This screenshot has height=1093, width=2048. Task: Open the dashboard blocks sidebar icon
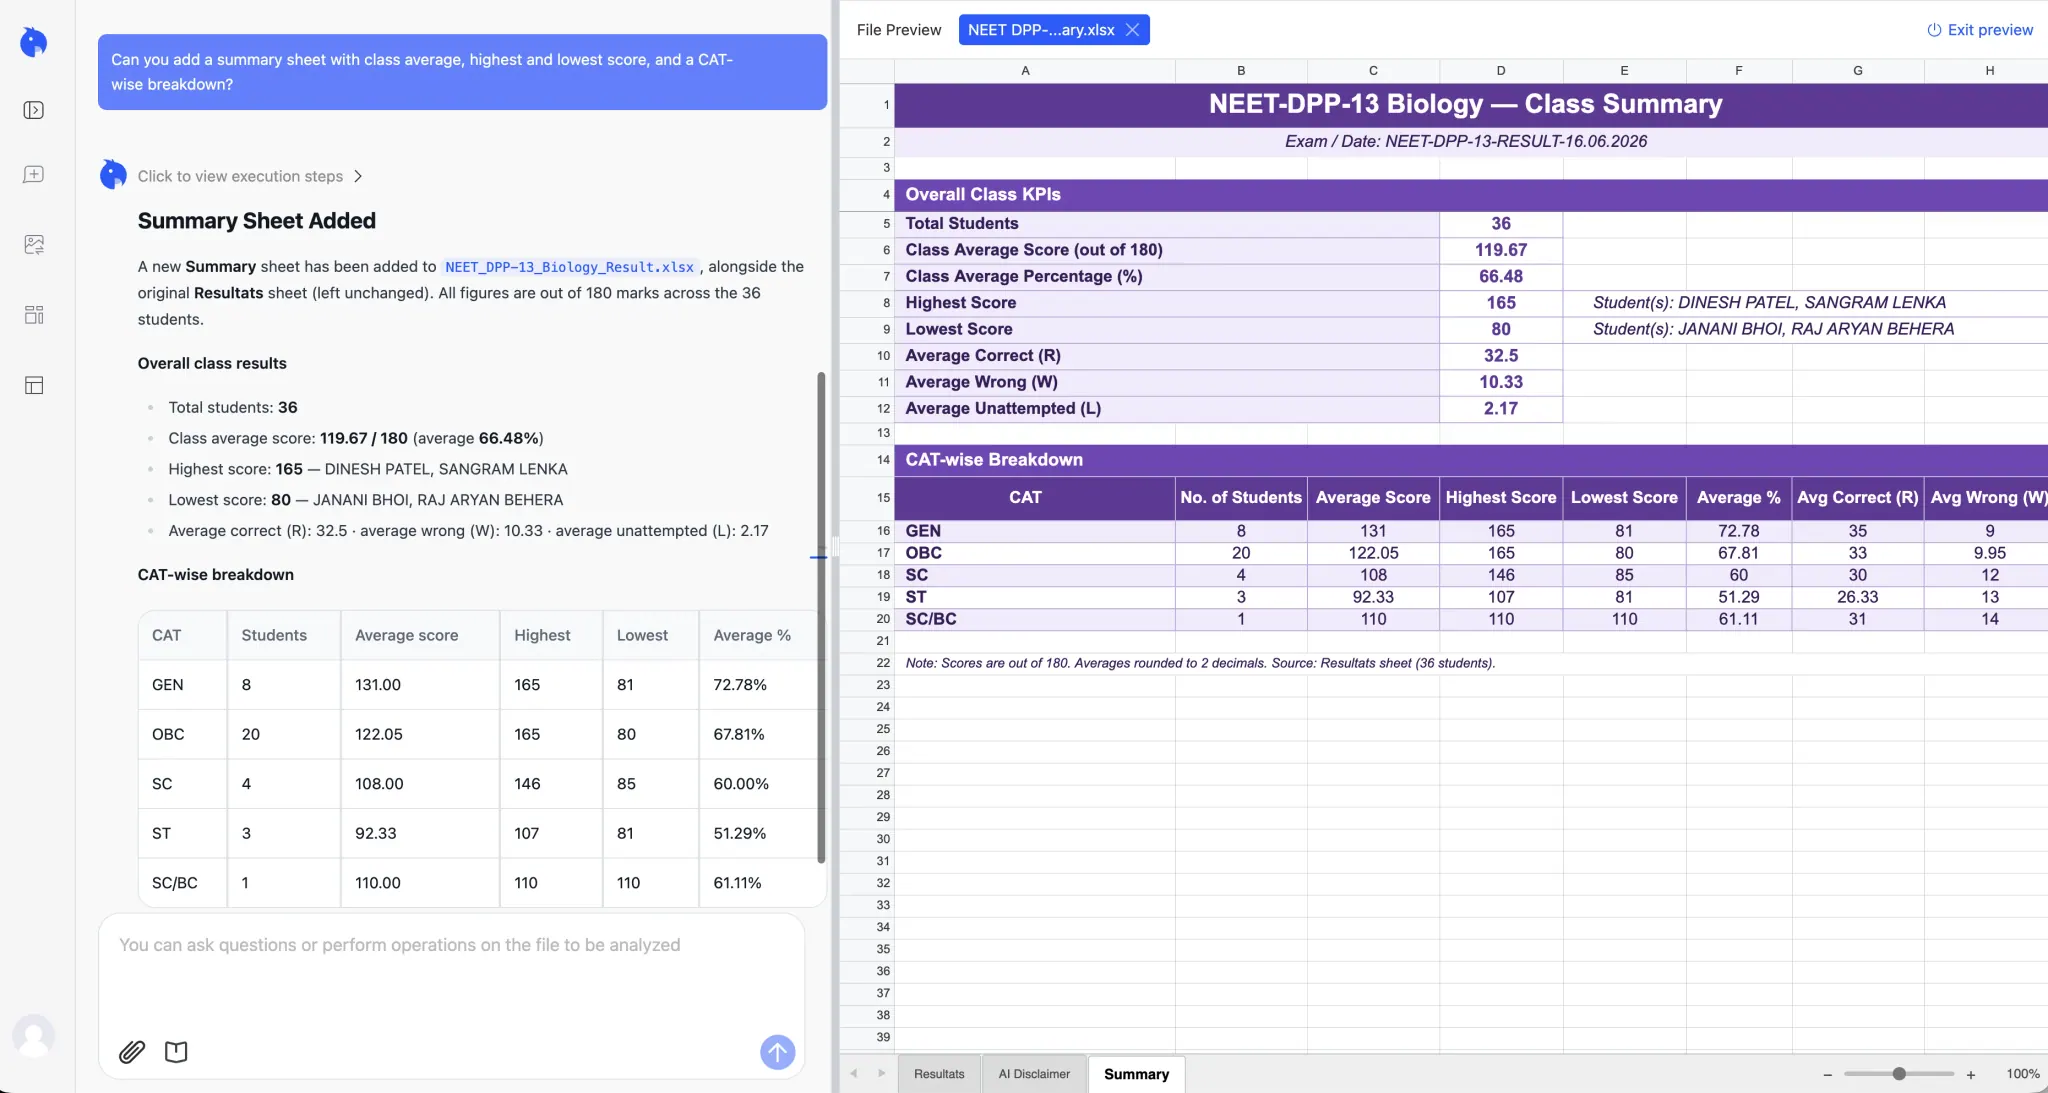tap(34, 315)
